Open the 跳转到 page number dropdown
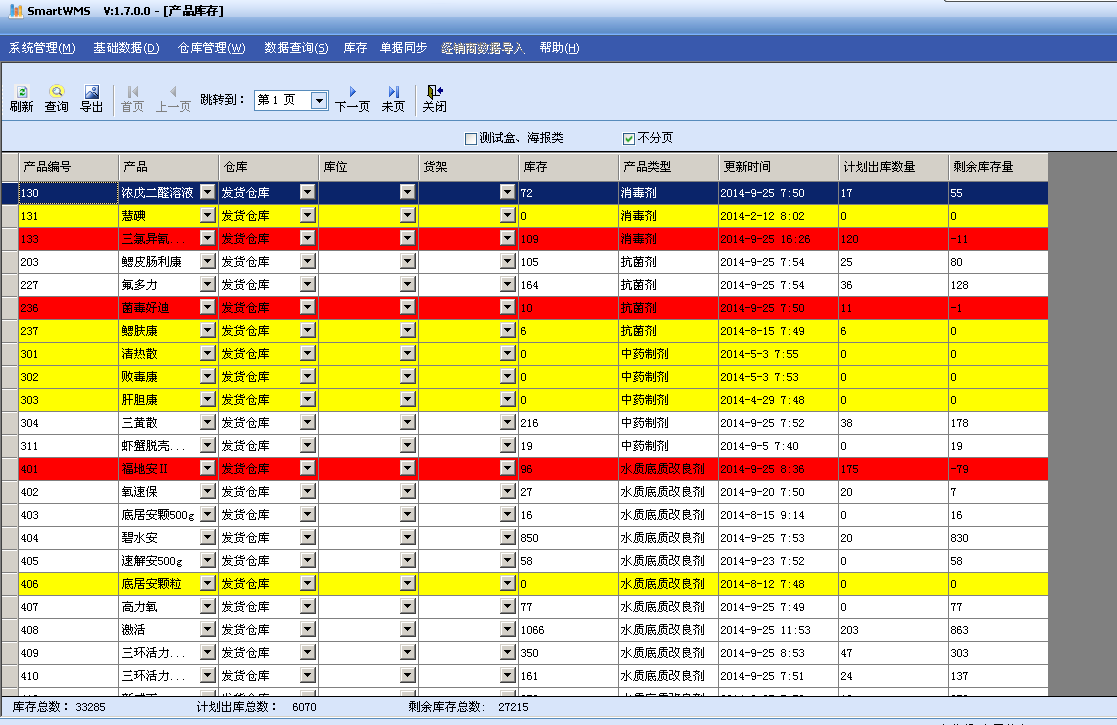 319,100
